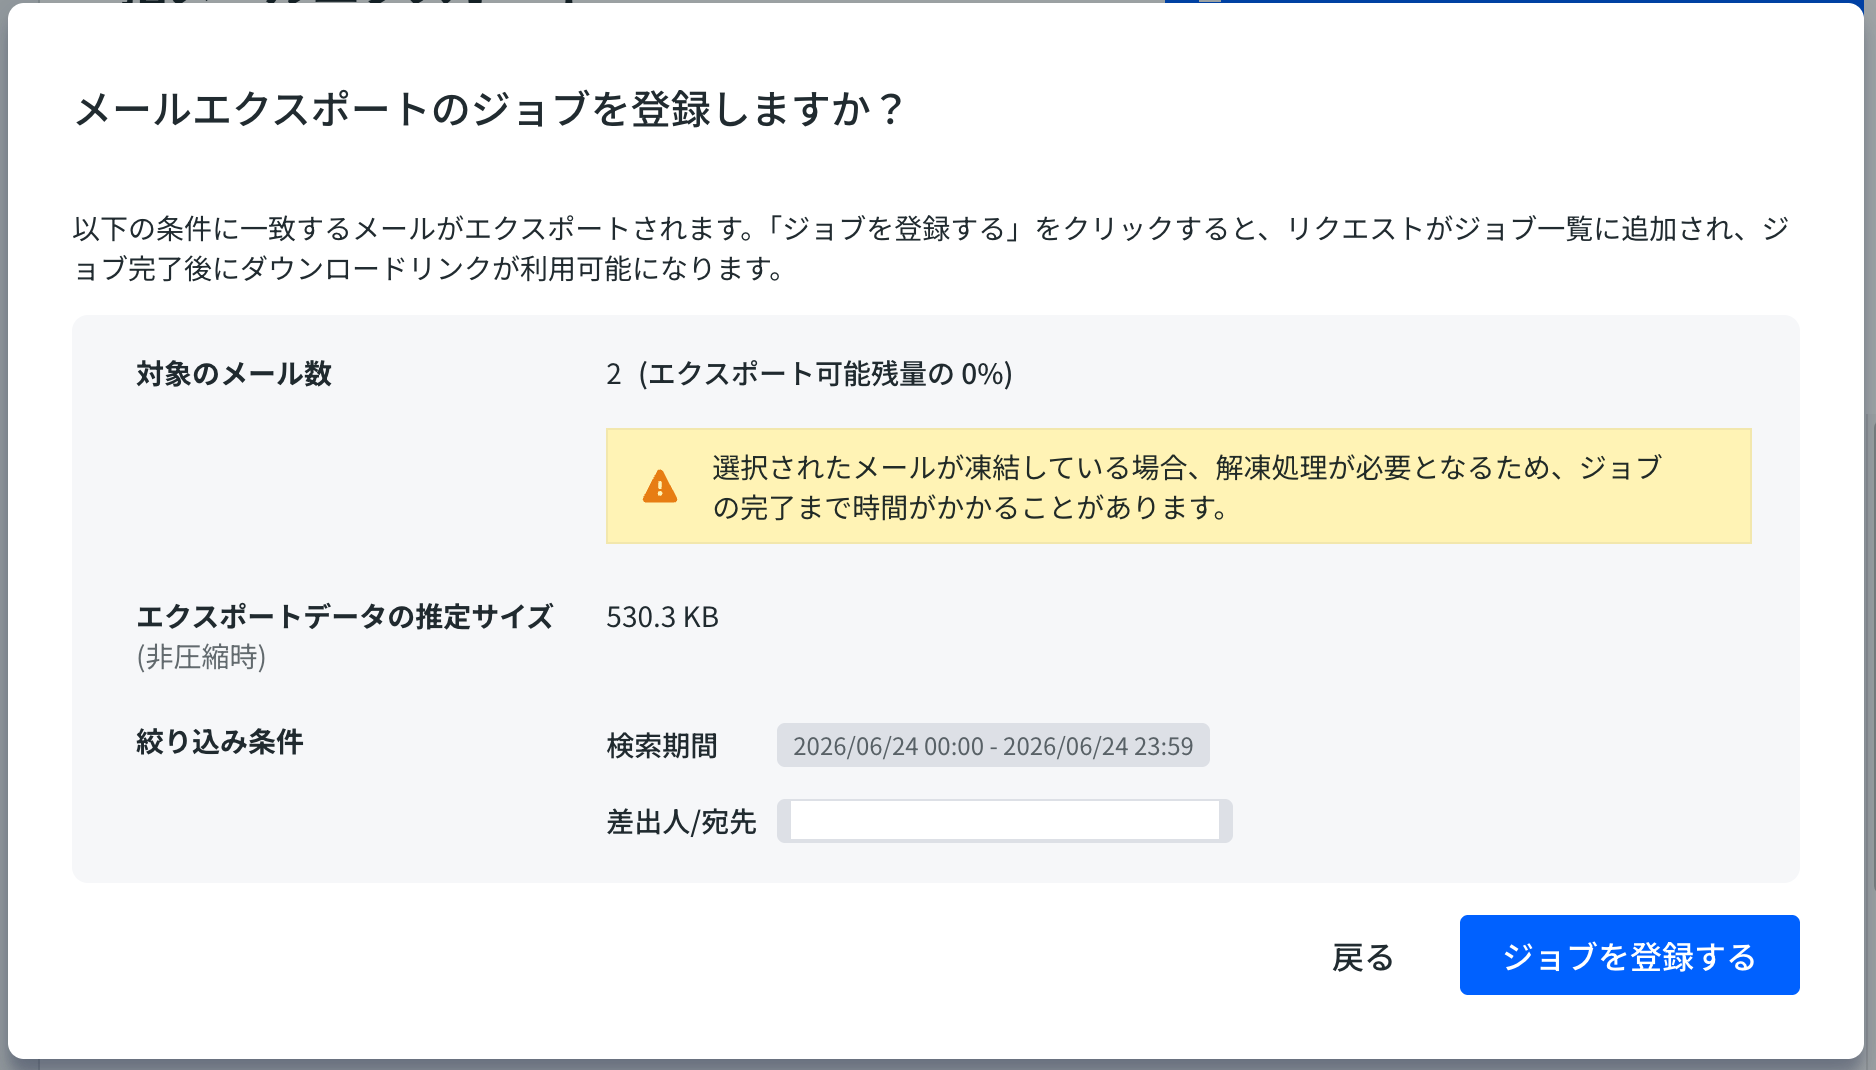Click the エクスポートデータの推定サイズ label

point(345,616)
